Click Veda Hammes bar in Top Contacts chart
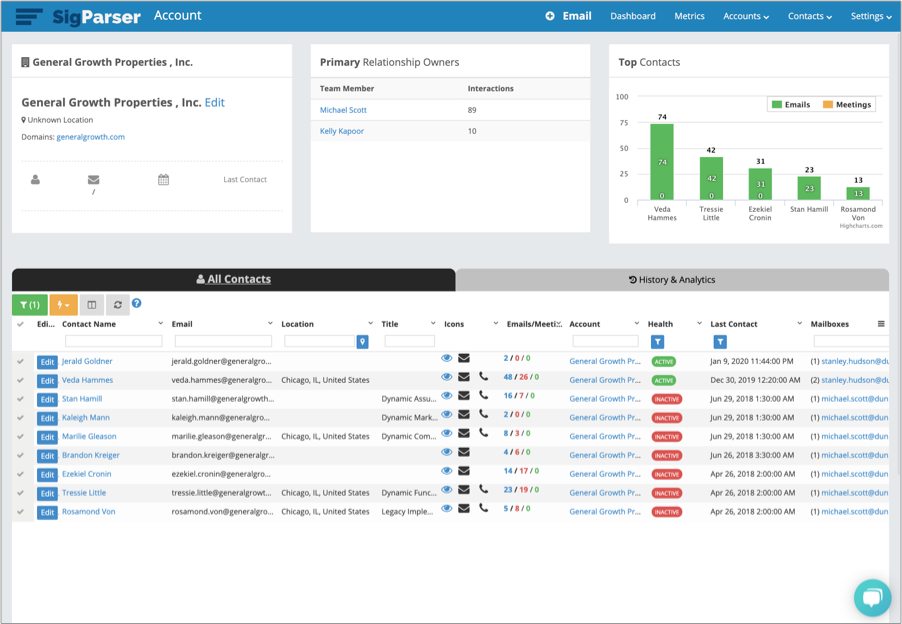Image resolution: width=902 pixels, height=624 pixels. pyautogui.click(x=662, y=162)
